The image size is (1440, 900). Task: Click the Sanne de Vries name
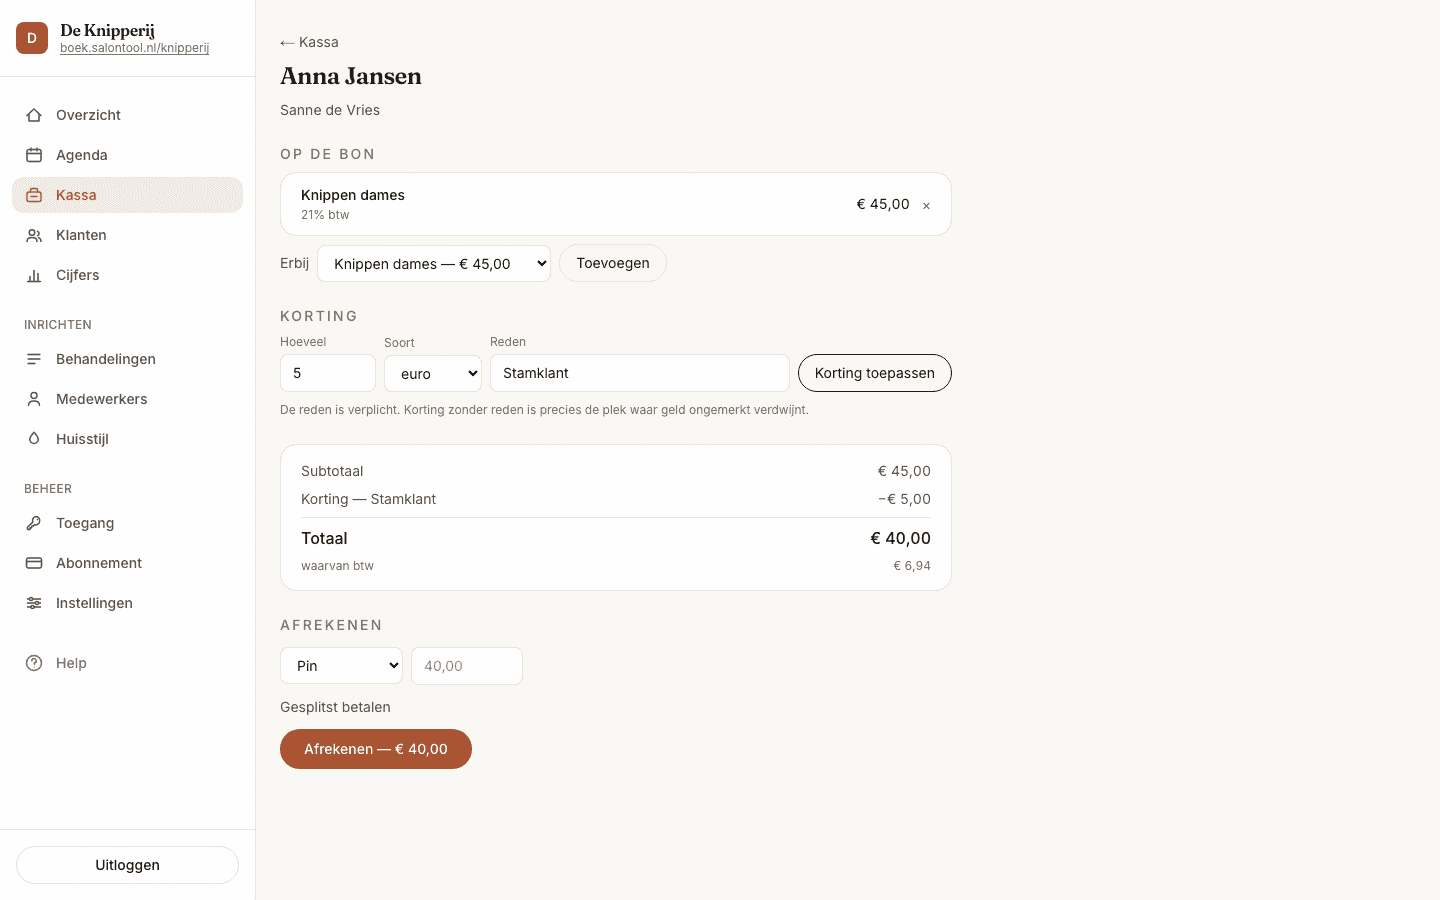330,110
